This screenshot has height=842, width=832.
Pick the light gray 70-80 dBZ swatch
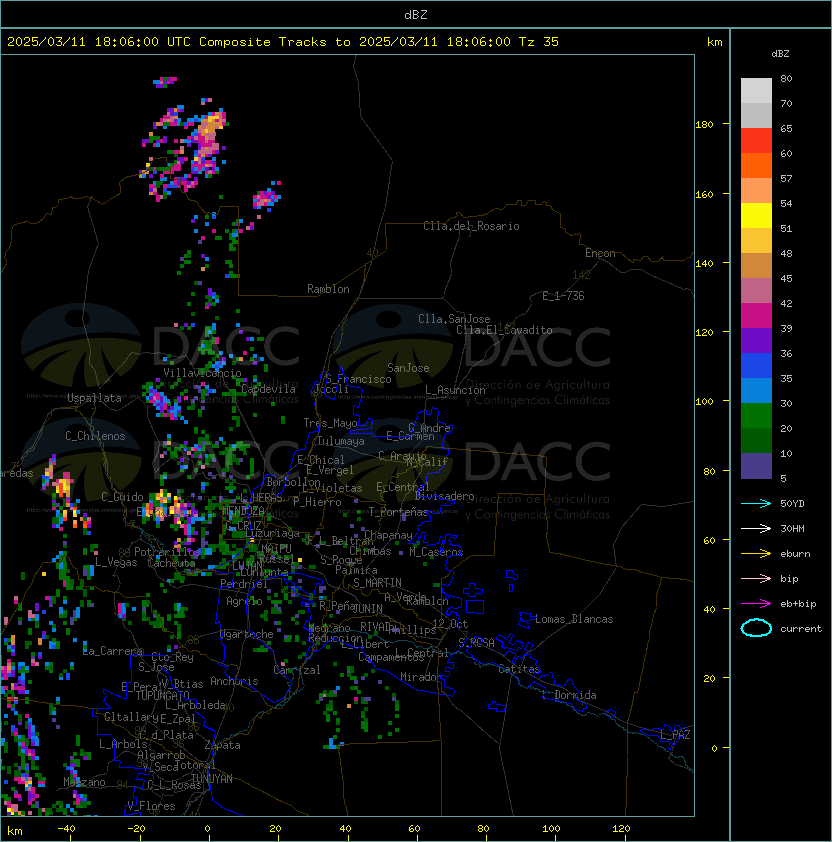[756, 90]
